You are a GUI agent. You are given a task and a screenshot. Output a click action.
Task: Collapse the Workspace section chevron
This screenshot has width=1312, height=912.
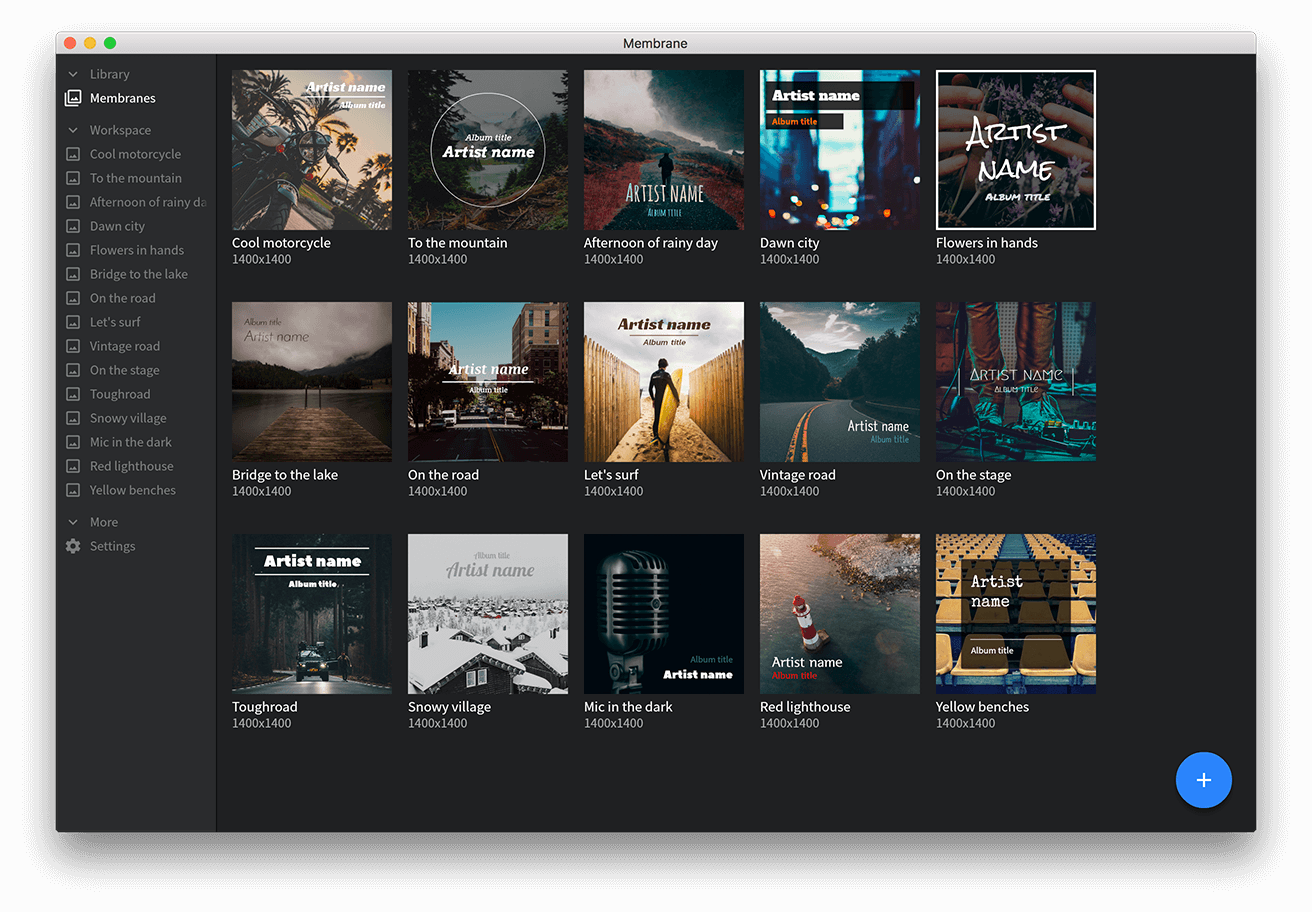tap(73, 130)
